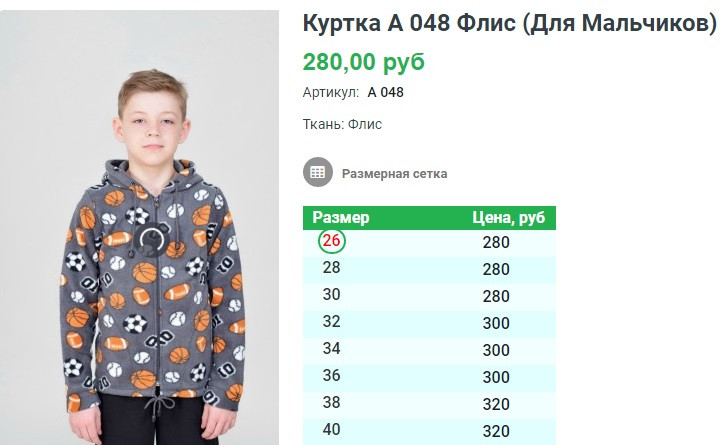This screenshot has height=445, width=727.
Task: Click the boy's fleece jacket product photo
Action: pyautogui.click(x=140, y=228)
